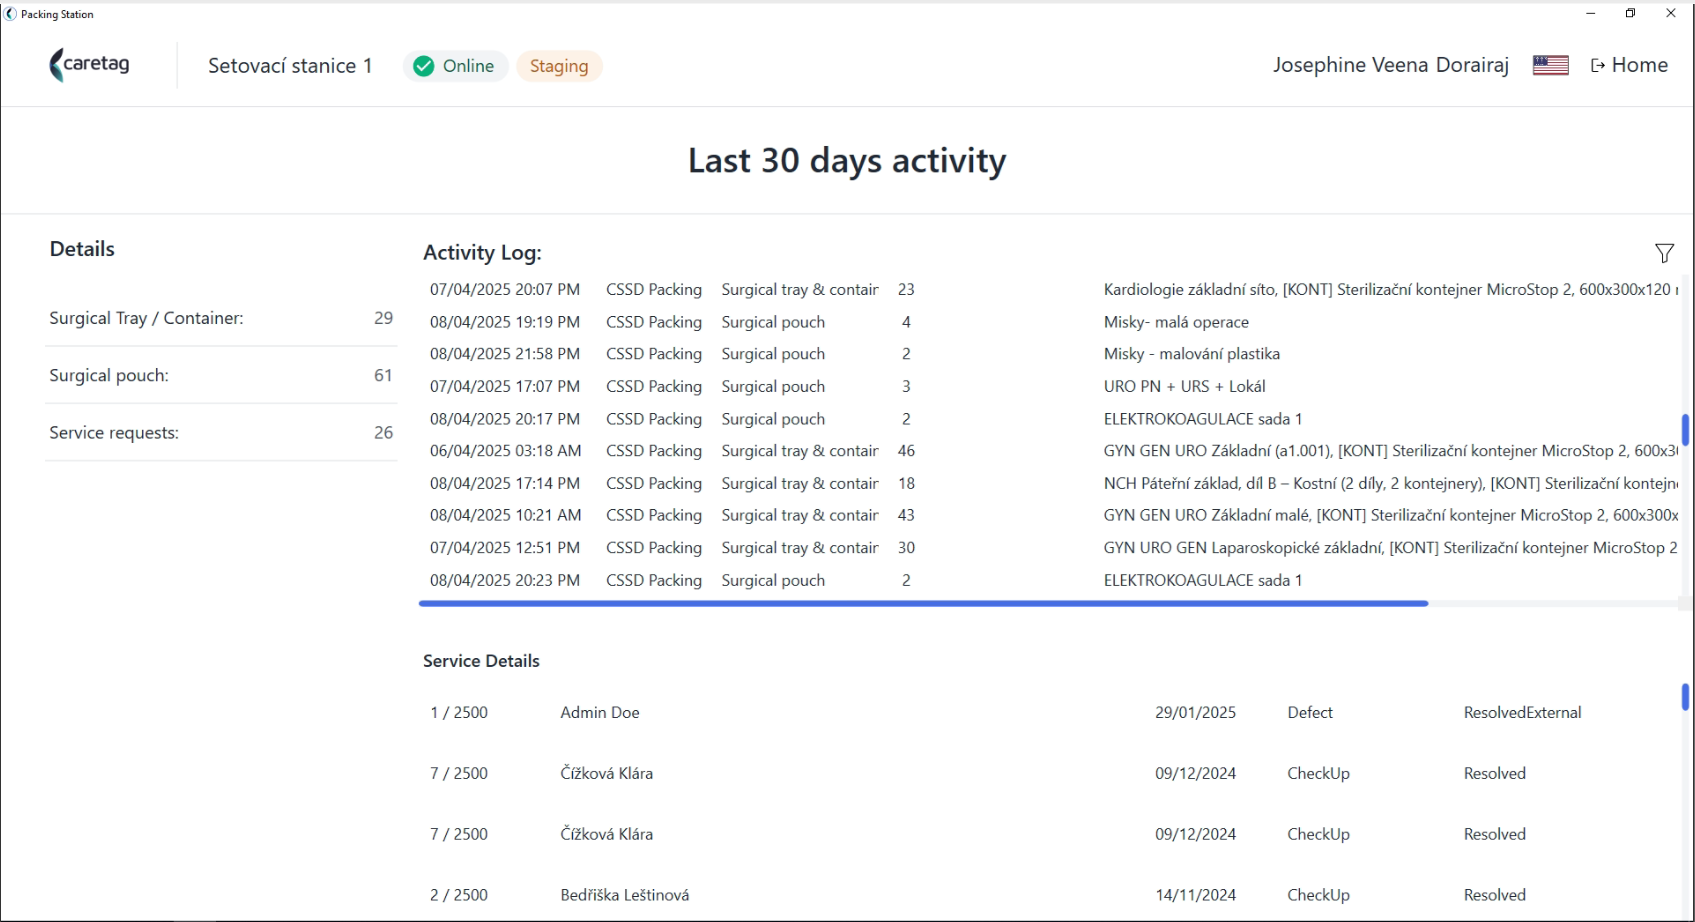The image size is (1695, 922).
Task: Click user name Josephine Veena Dorairaj
Action: coord(1390,65)
